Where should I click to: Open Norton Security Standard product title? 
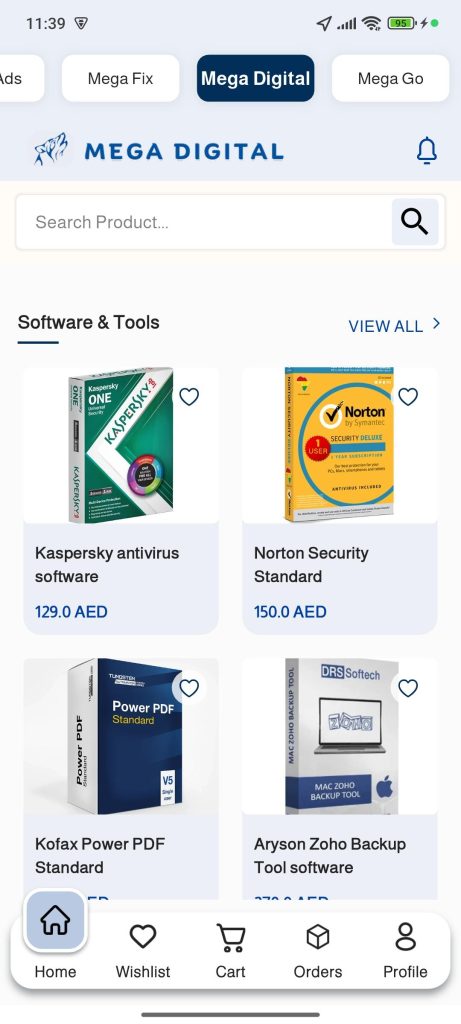[311, 564]
